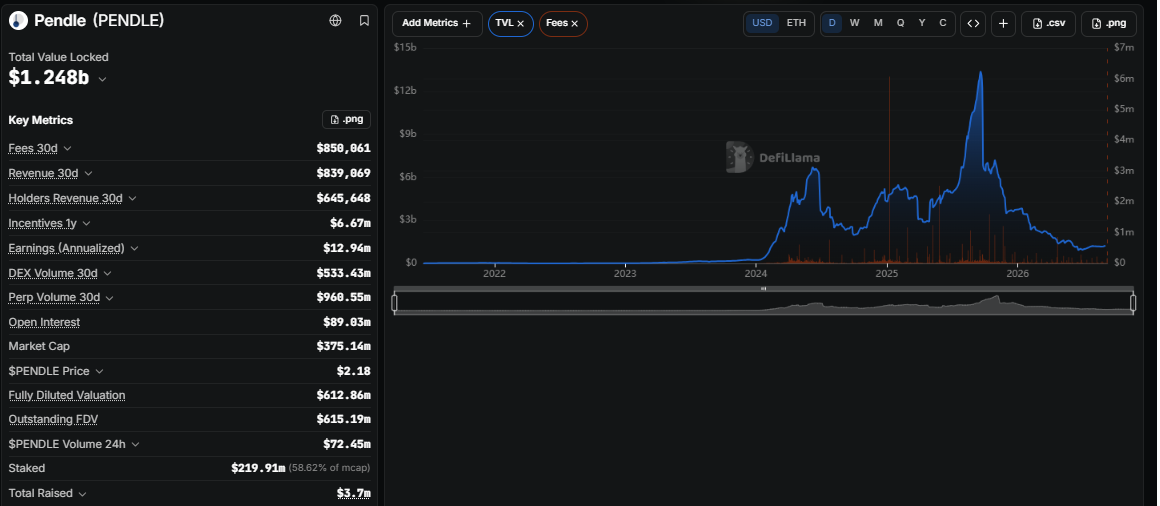Screen dimensions: 1160x506
Task: Click the Market Cap label
Action: coord(39,346)
